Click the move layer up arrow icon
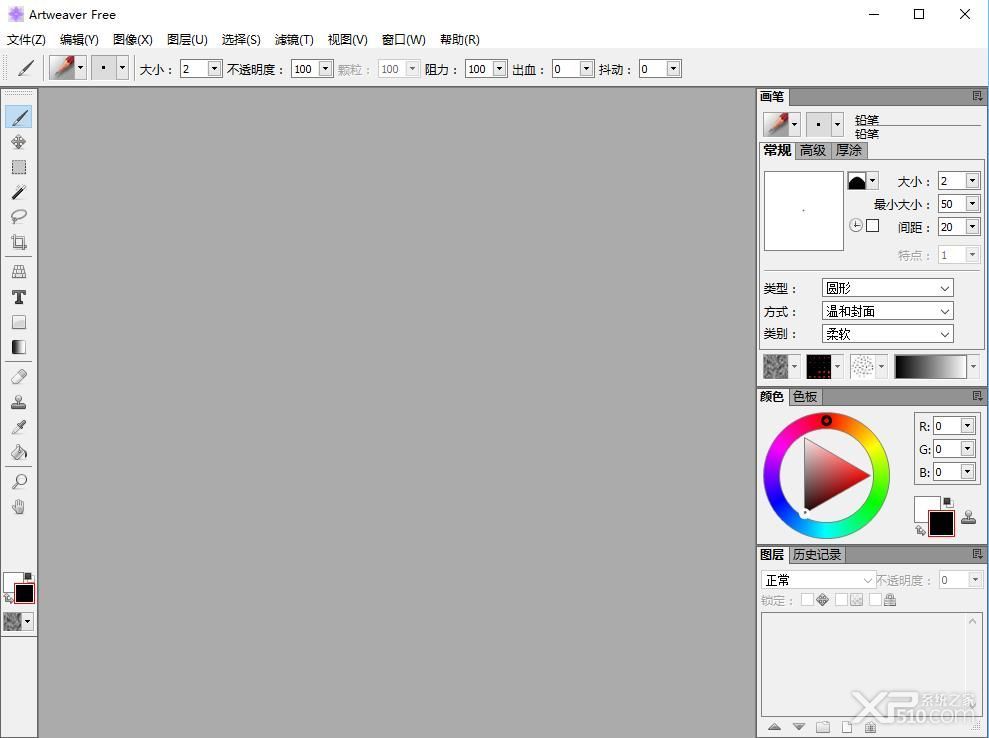This screenshot has height=738, width=989. (x=775, y=727)
